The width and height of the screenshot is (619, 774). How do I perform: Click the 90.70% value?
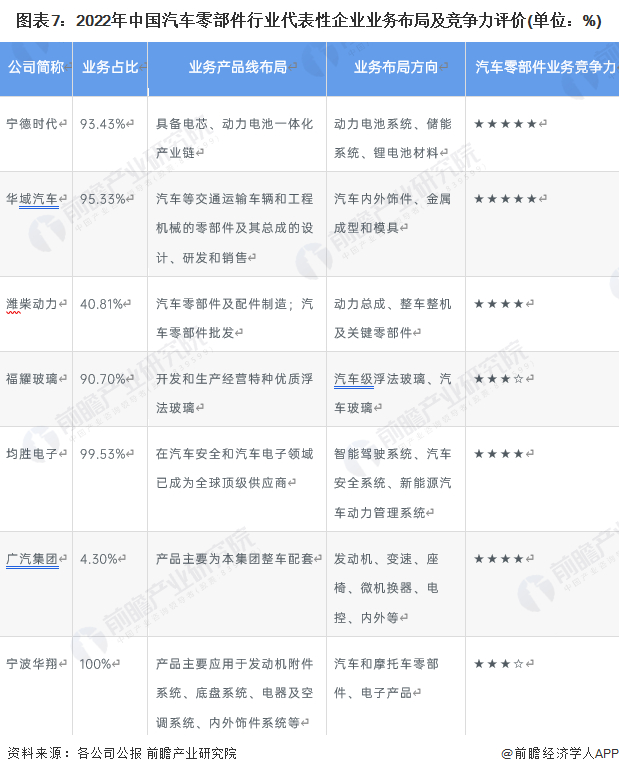pyautogui.click(x=103, y=380)
